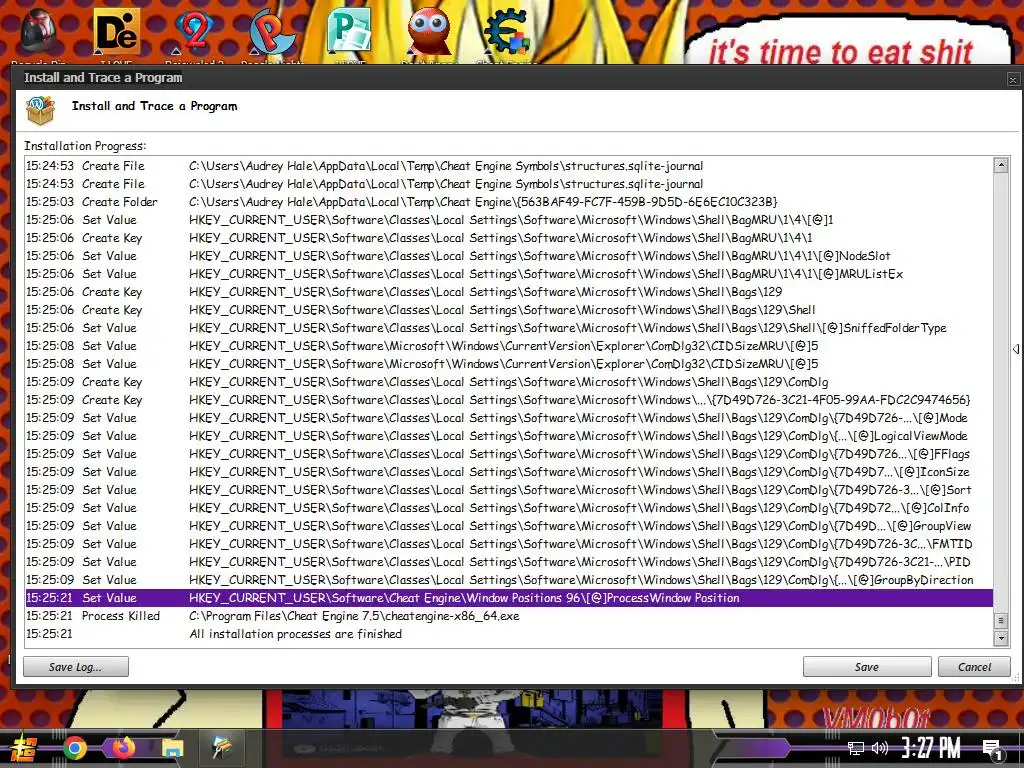1024x768 pixels.
Task: Open Firefox from the taskbar
Action: pos(123,748)
